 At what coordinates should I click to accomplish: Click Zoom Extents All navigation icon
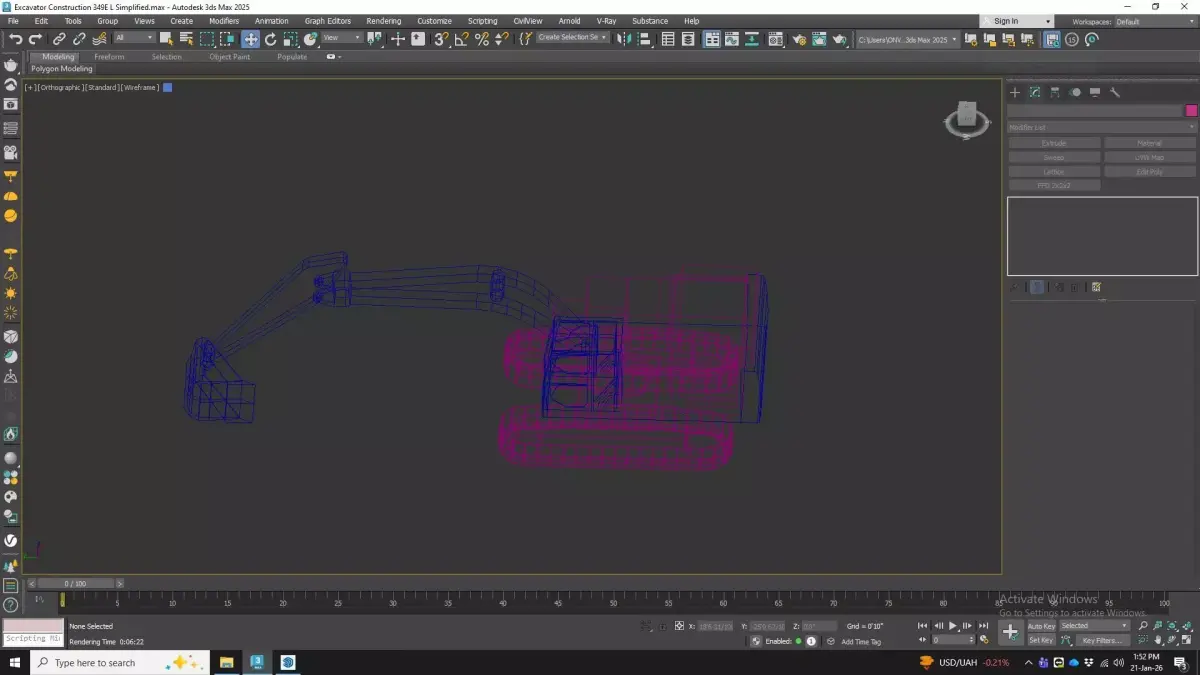pyautogui.click(x=1187, y=625)
